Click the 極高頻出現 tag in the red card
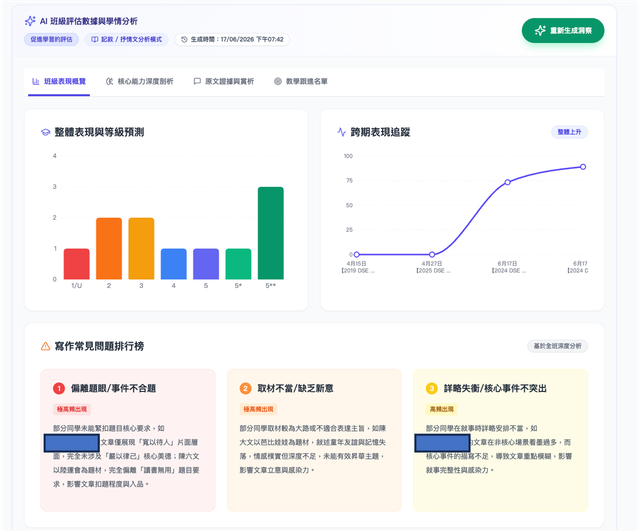Viewport: 640px width, 531px height. (x=72, y=409)
